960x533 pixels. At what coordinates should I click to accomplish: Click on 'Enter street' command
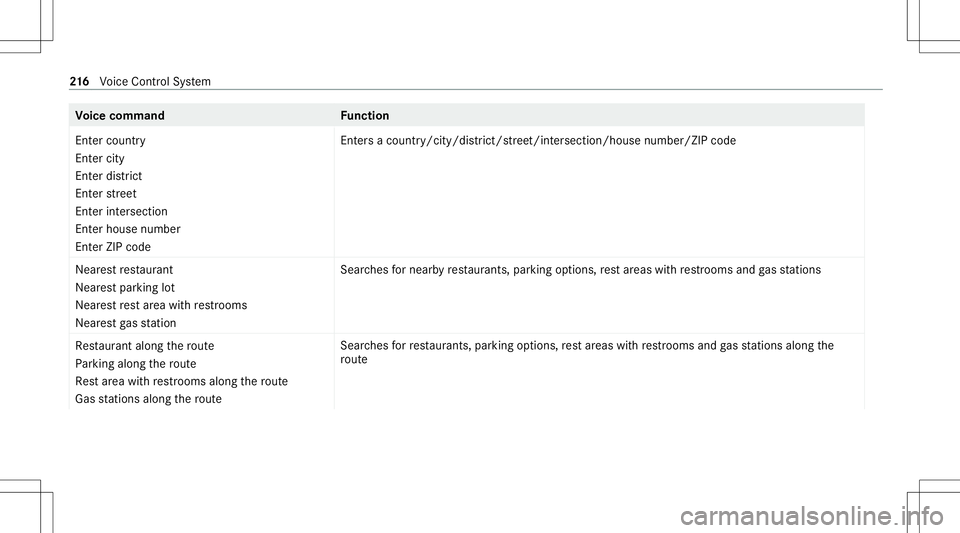click(x=106, y=194)
